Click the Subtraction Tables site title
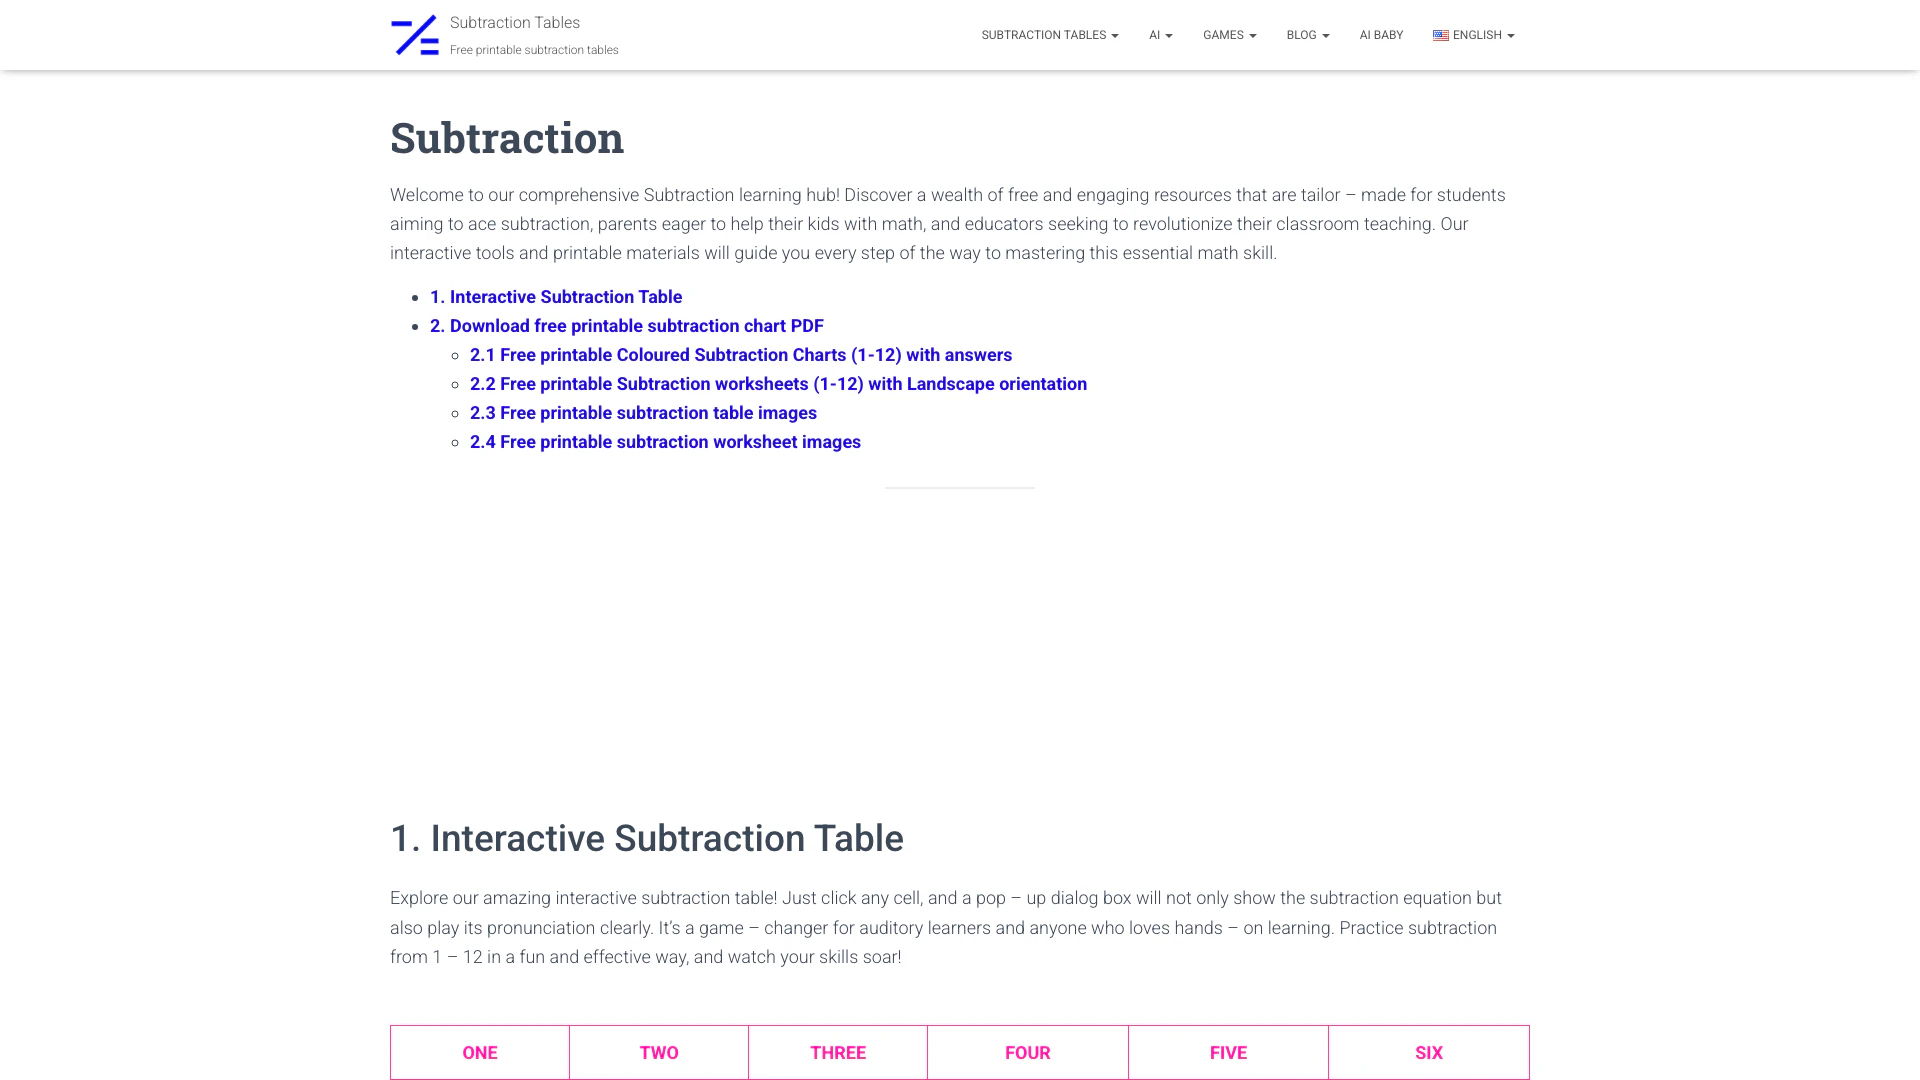This screenshot has height=1080, width=1920. point(515,23)
